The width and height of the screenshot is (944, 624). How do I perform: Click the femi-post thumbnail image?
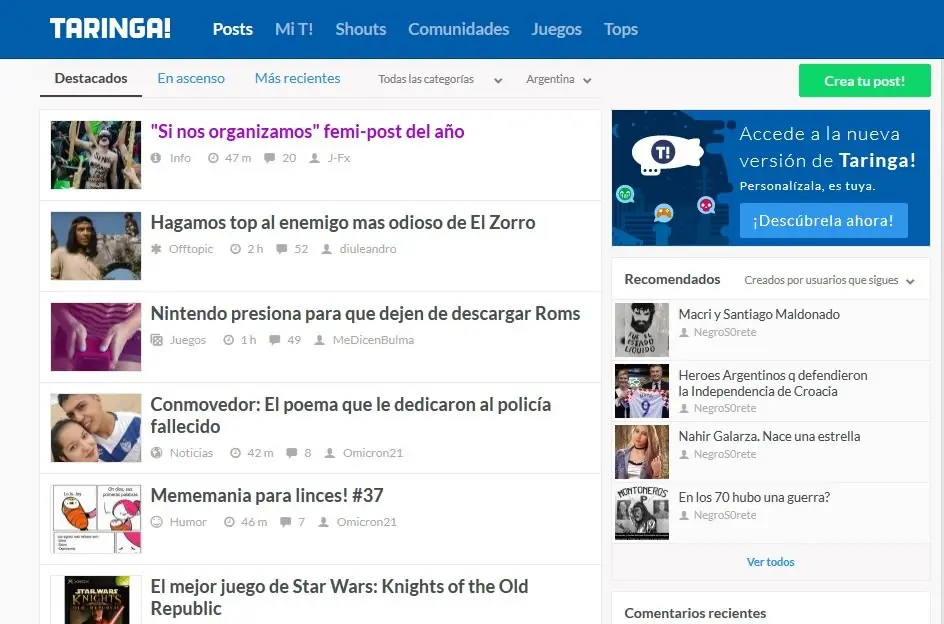coord(96,155)
